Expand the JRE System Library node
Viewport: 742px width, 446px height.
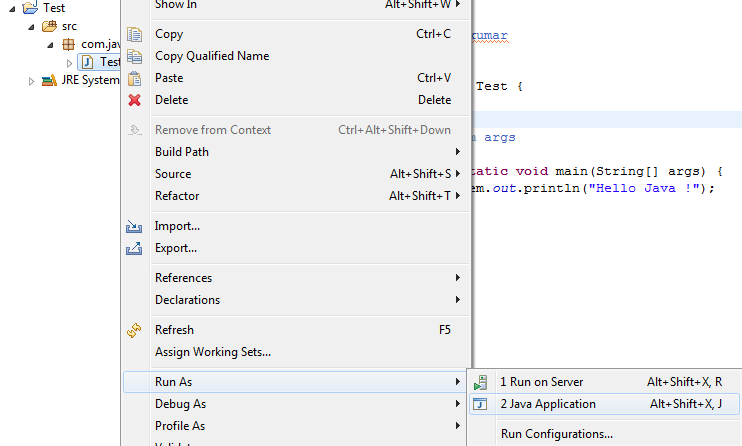click(32, 81)
